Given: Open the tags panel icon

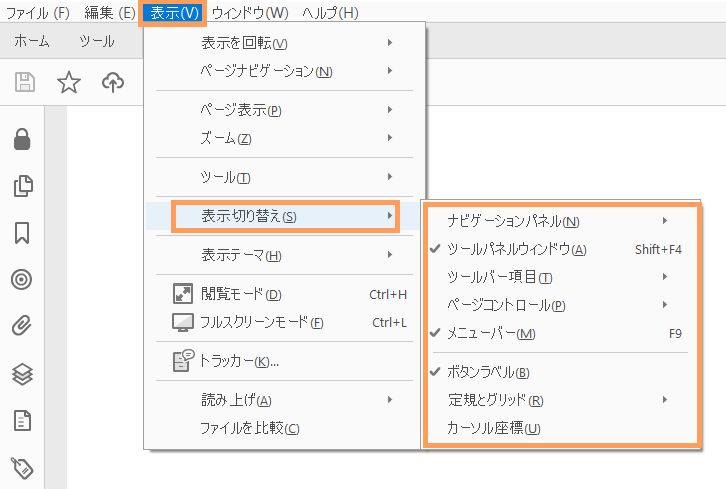Looking at the screenshot, I should pyautogui.click(x=22, y=467).
